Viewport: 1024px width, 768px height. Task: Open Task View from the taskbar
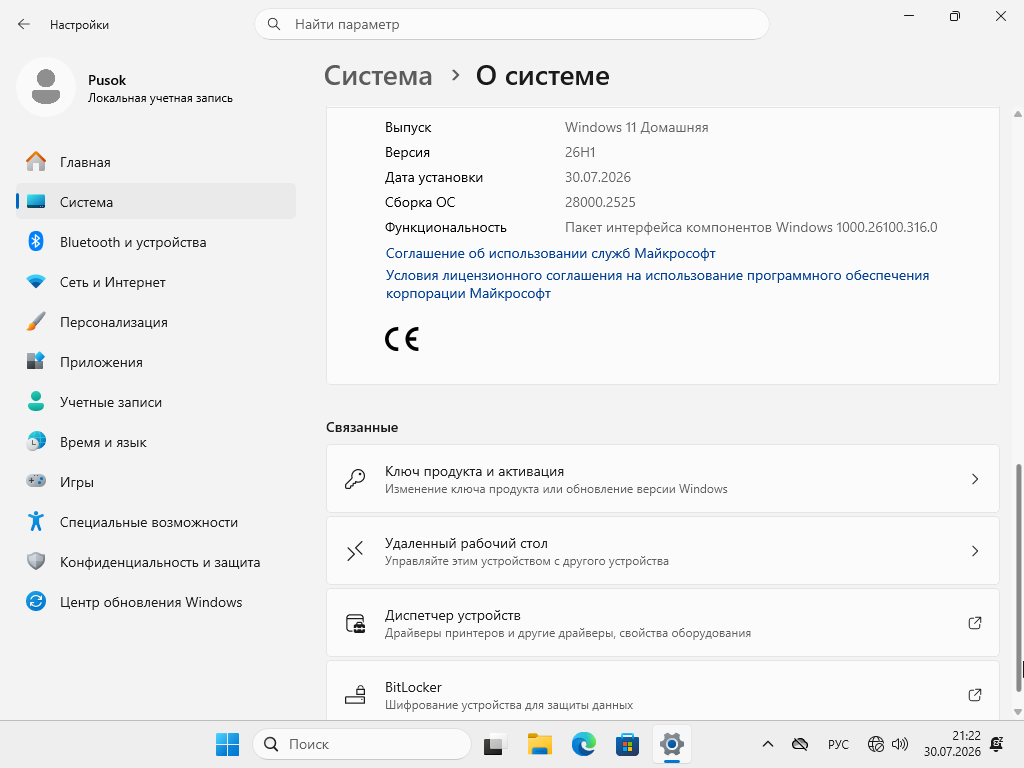click(495, 744)
